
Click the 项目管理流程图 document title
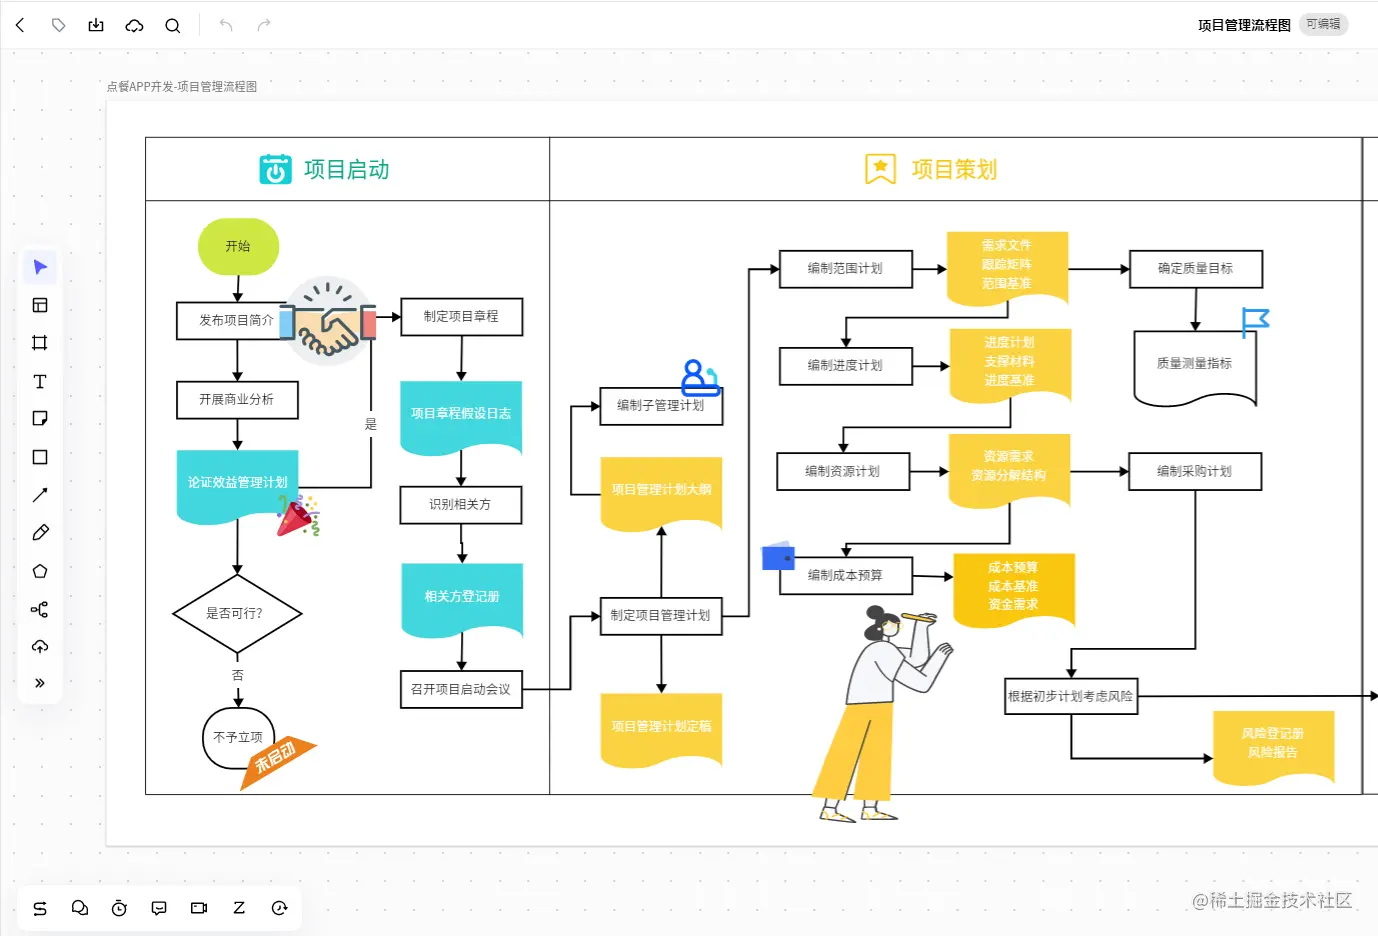(x=1244, y=25)
